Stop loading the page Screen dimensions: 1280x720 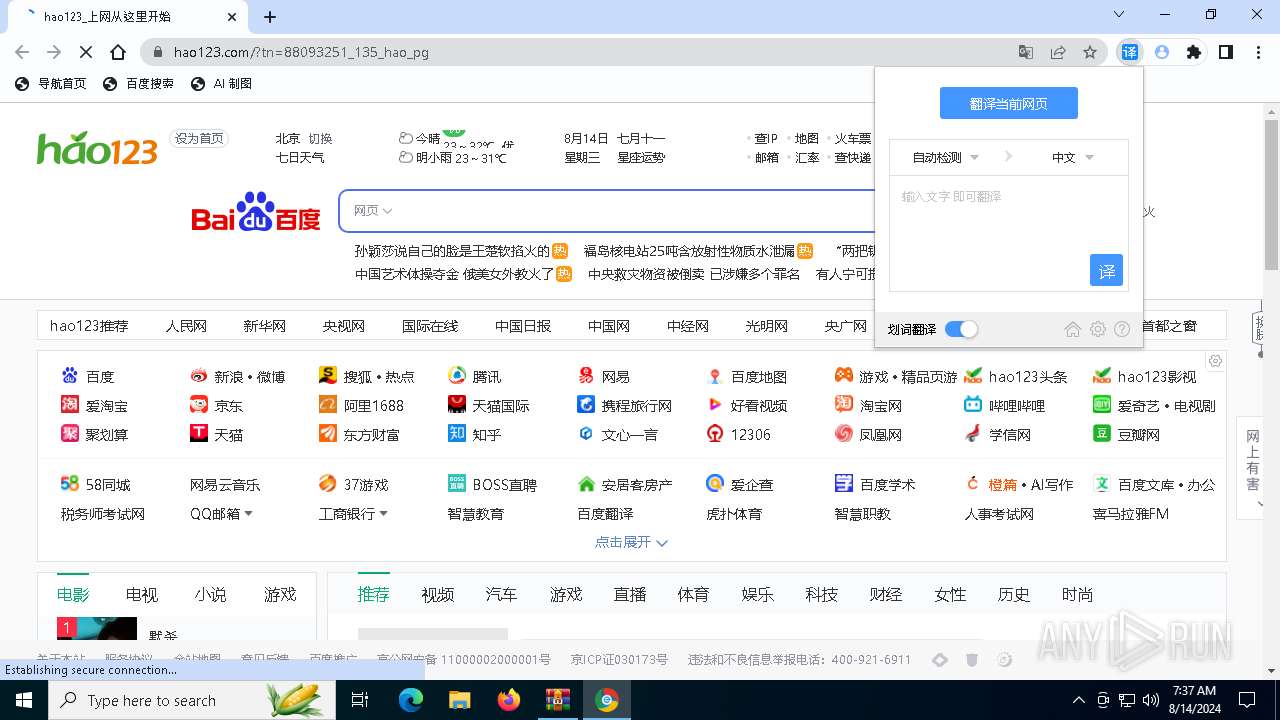(86, 52)
